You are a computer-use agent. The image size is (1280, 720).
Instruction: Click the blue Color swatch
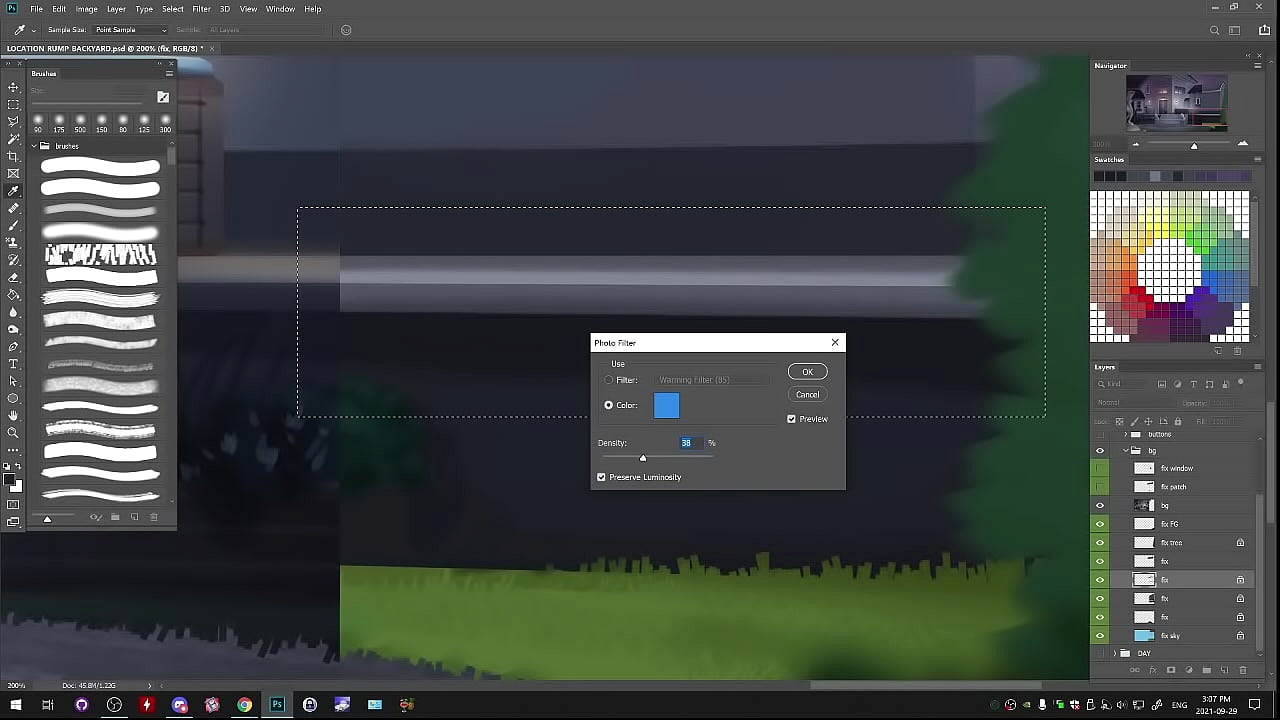point(666,405)
